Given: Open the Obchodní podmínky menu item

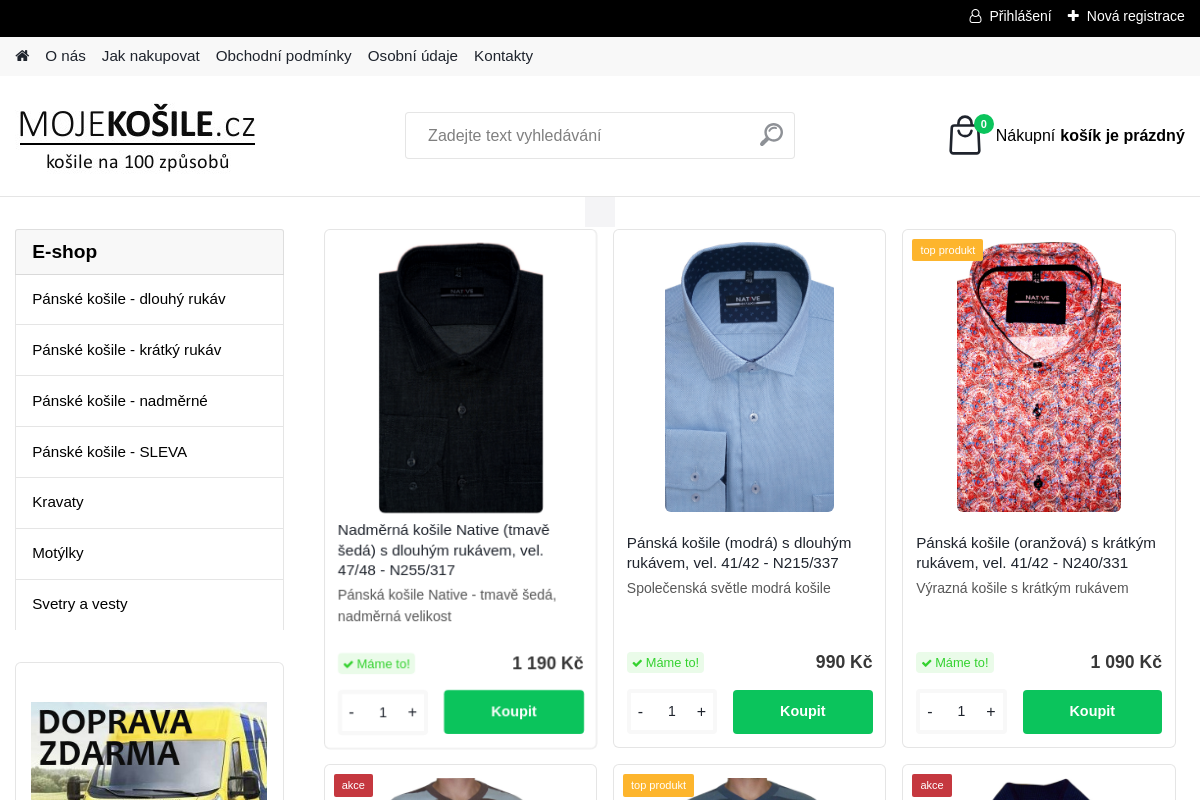Looking at the screenshot, I should click(x=284, y=56).
